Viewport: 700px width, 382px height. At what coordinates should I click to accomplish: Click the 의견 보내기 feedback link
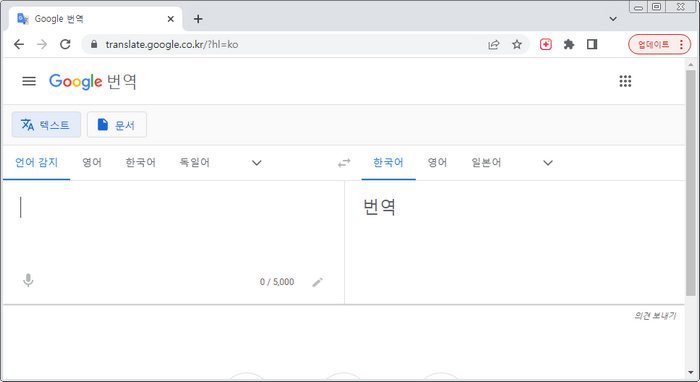pos(655,316)
